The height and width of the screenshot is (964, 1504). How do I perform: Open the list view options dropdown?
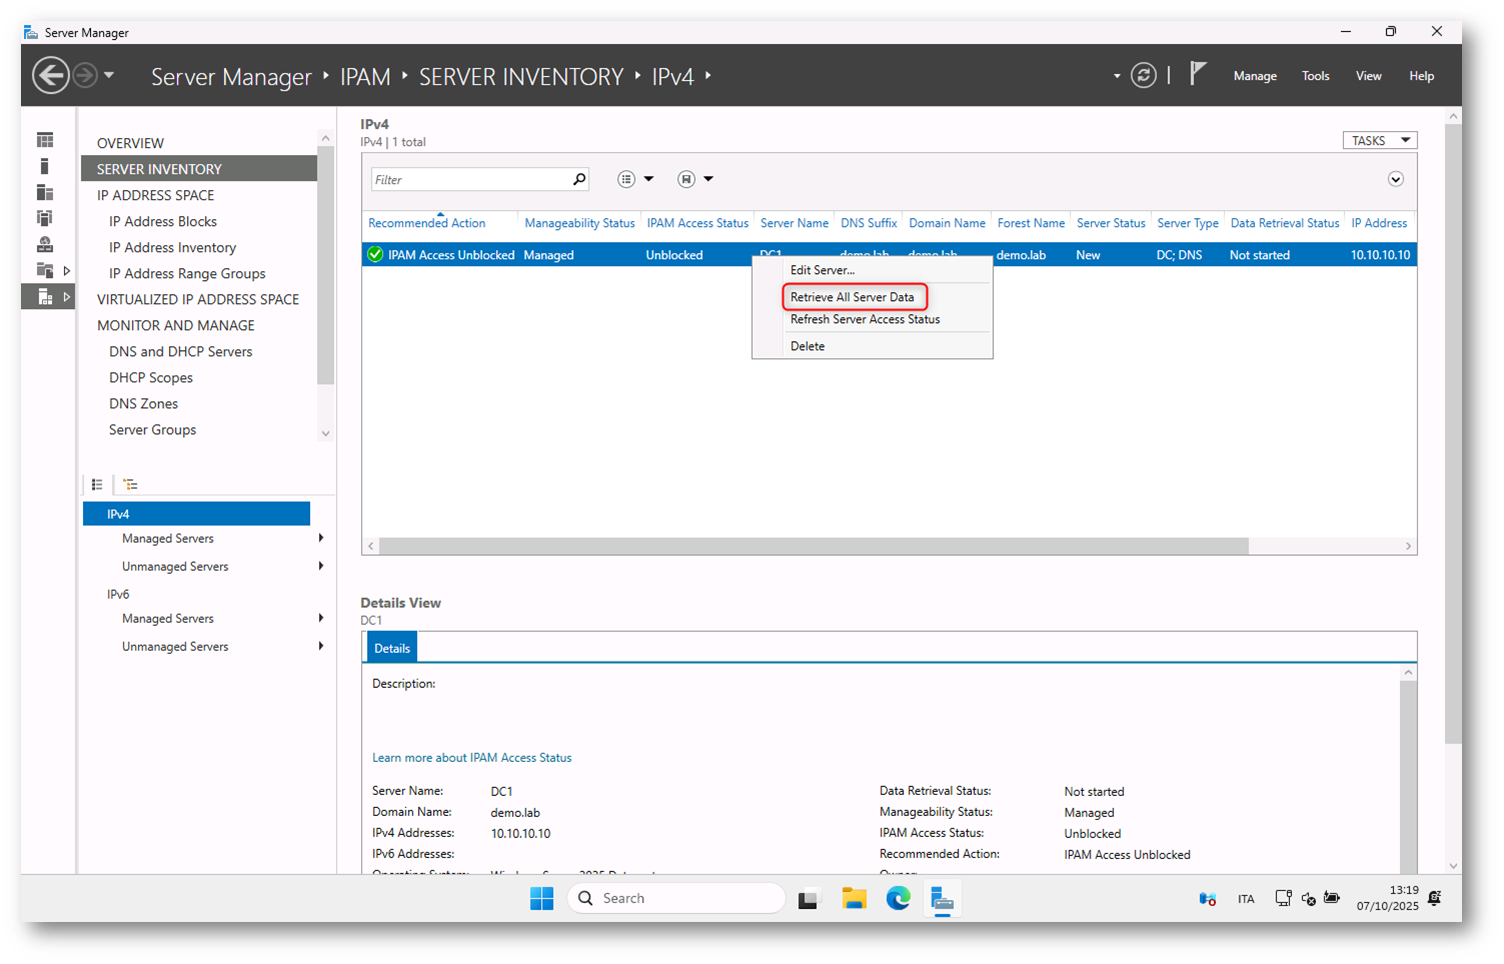[635, 180]
